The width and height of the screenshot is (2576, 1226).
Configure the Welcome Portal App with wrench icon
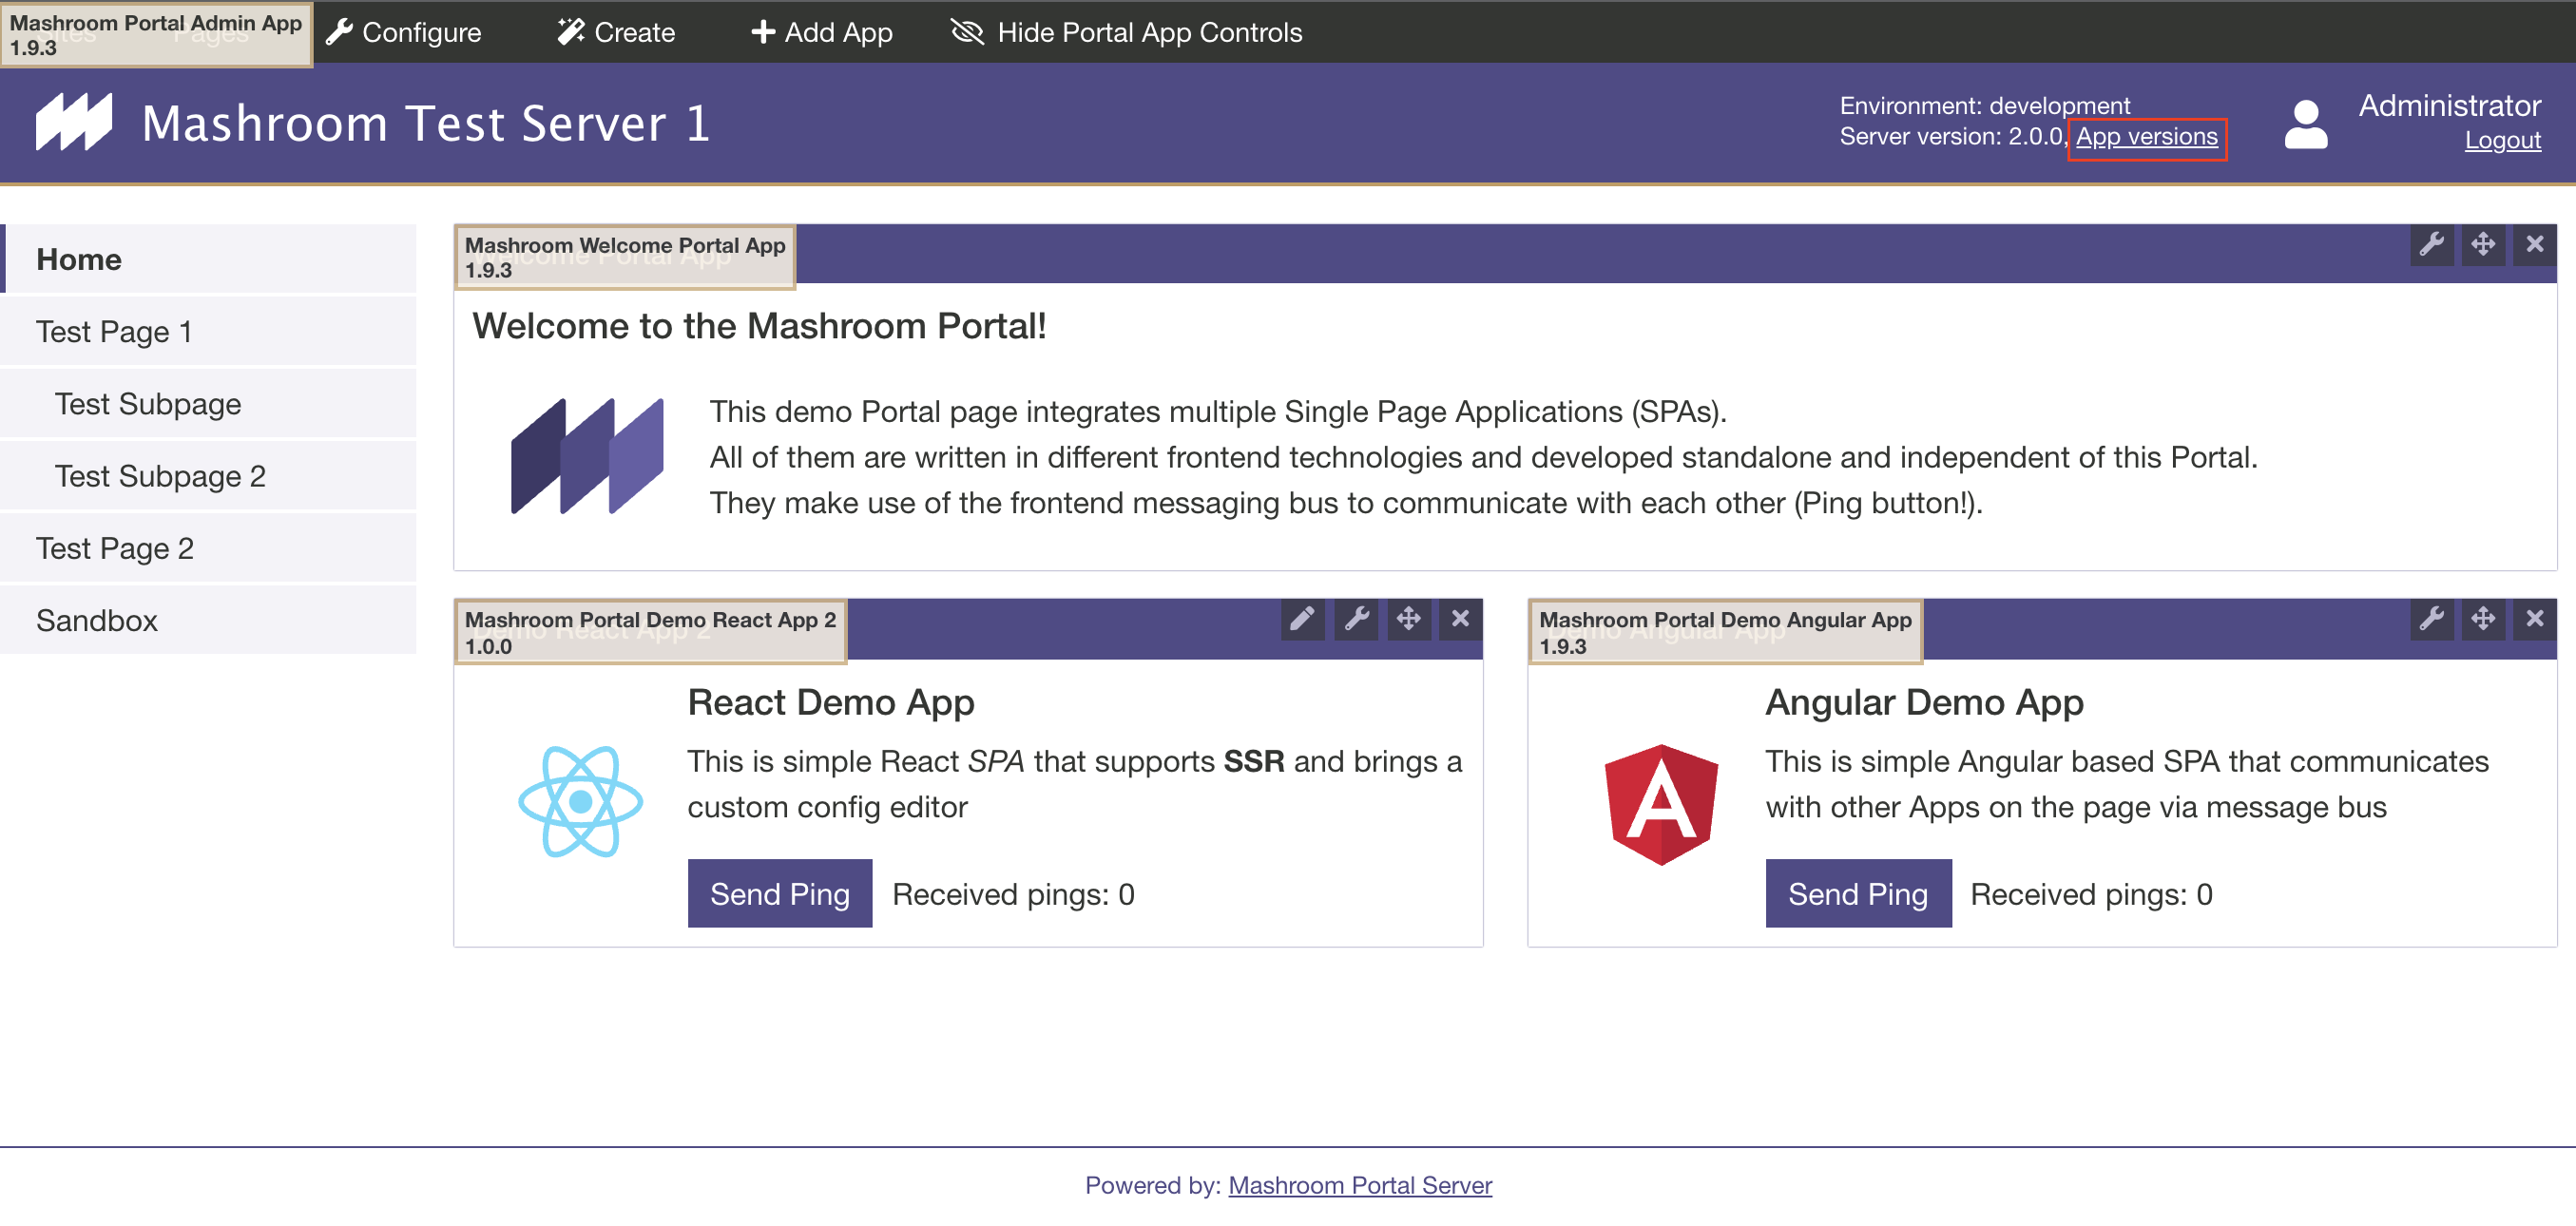tap(2431, 245)
